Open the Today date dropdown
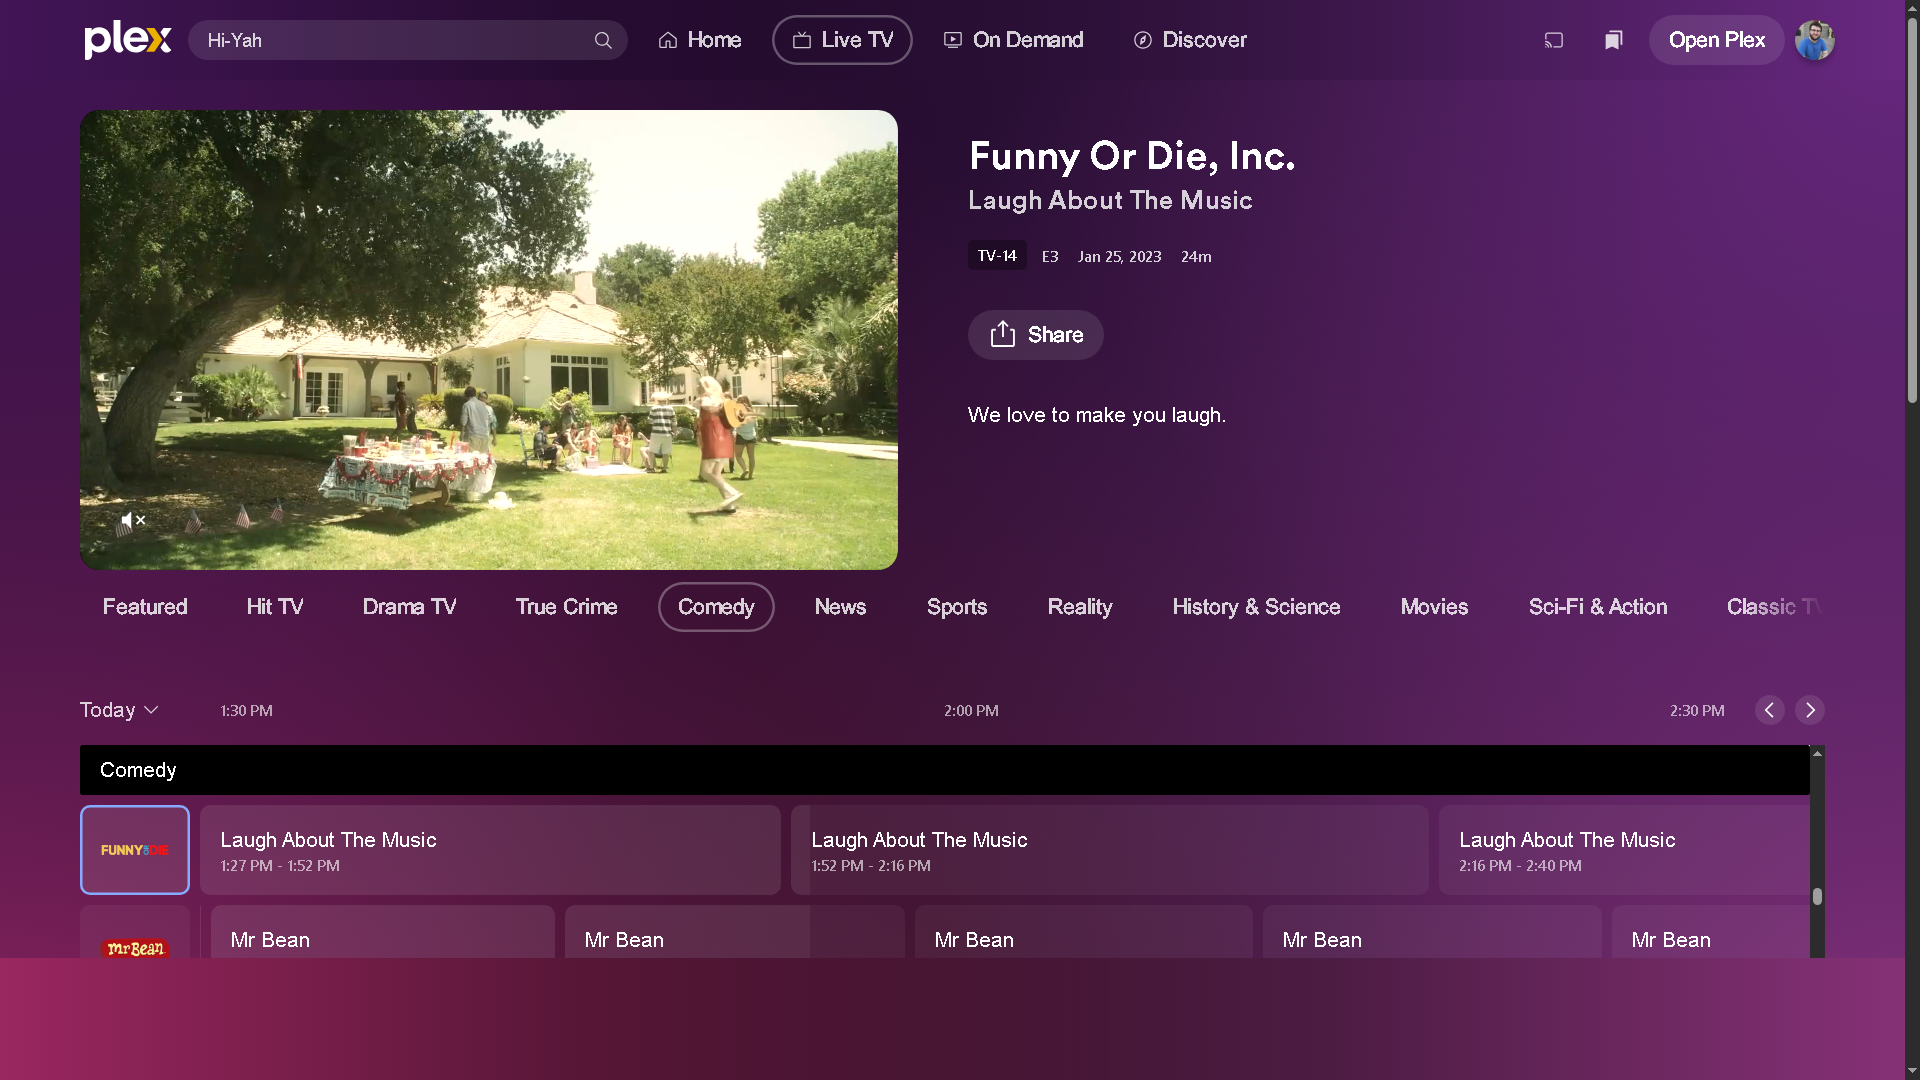This screenshot has width=1920, height=1080. tap(119, 710)
